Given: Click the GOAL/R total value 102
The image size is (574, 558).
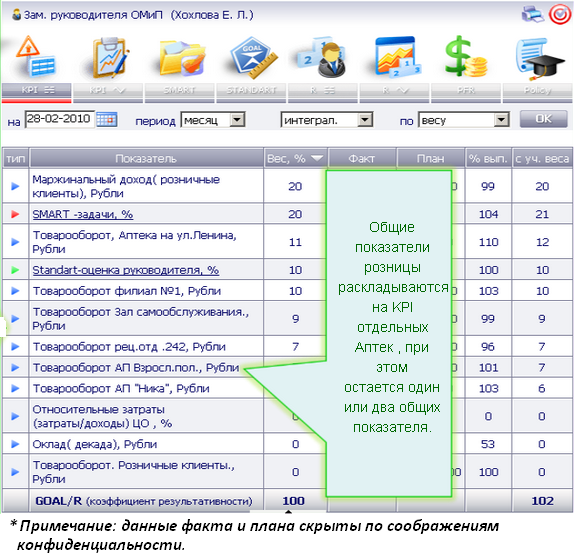Looking at the screenshot, I should (542, 501).
